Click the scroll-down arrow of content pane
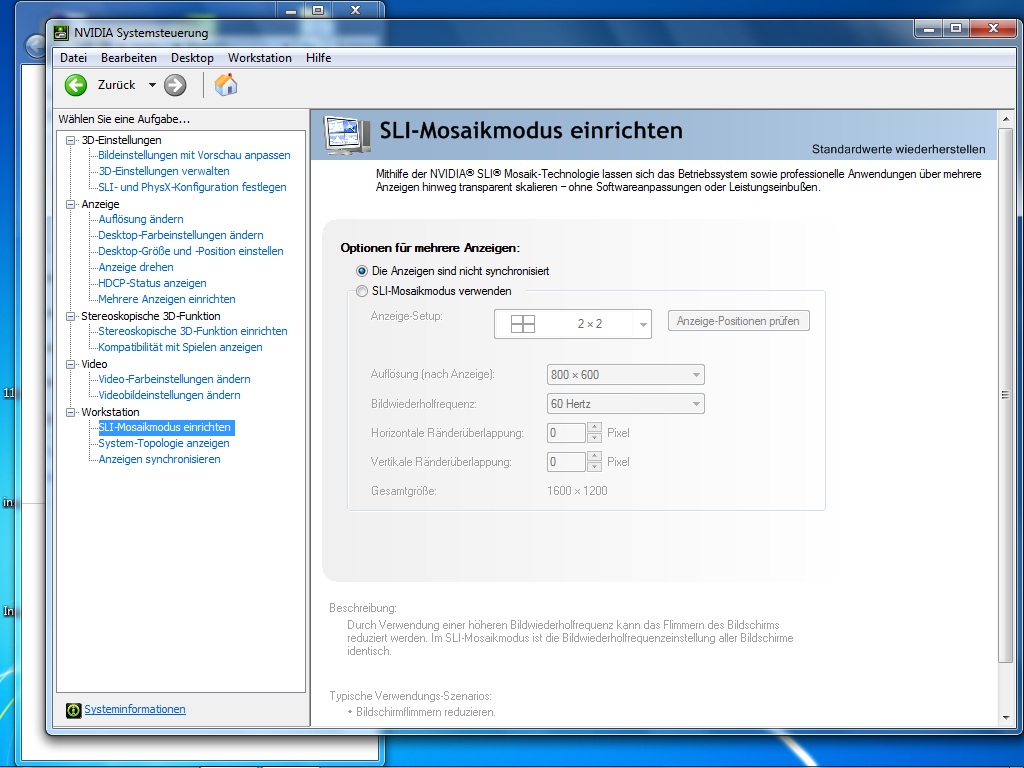 [1006, 717]
